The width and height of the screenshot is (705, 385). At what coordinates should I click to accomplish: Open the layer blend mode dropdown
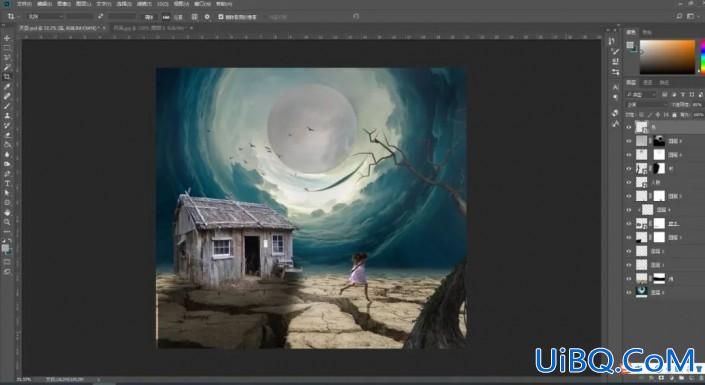[647, 105]
